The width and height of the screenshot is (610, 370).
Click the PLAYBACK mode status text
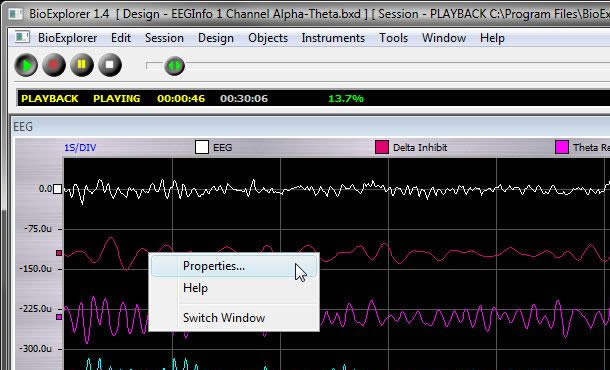[50, 98]
